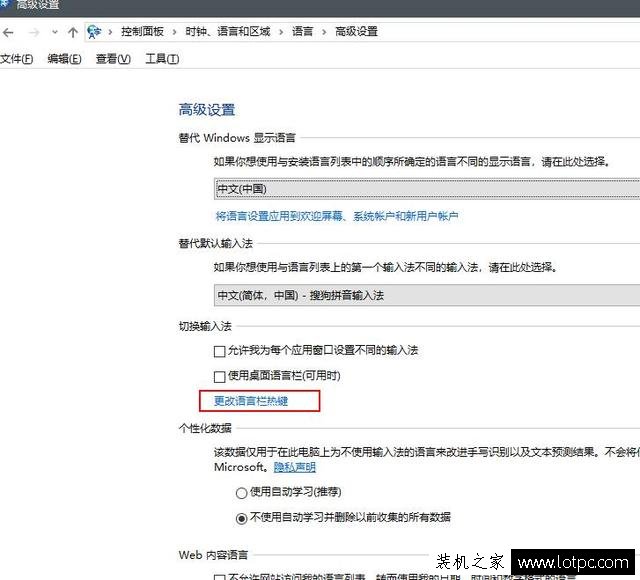Click the 高级设置 page heading
640x580 pixels.
coord(207,110)
